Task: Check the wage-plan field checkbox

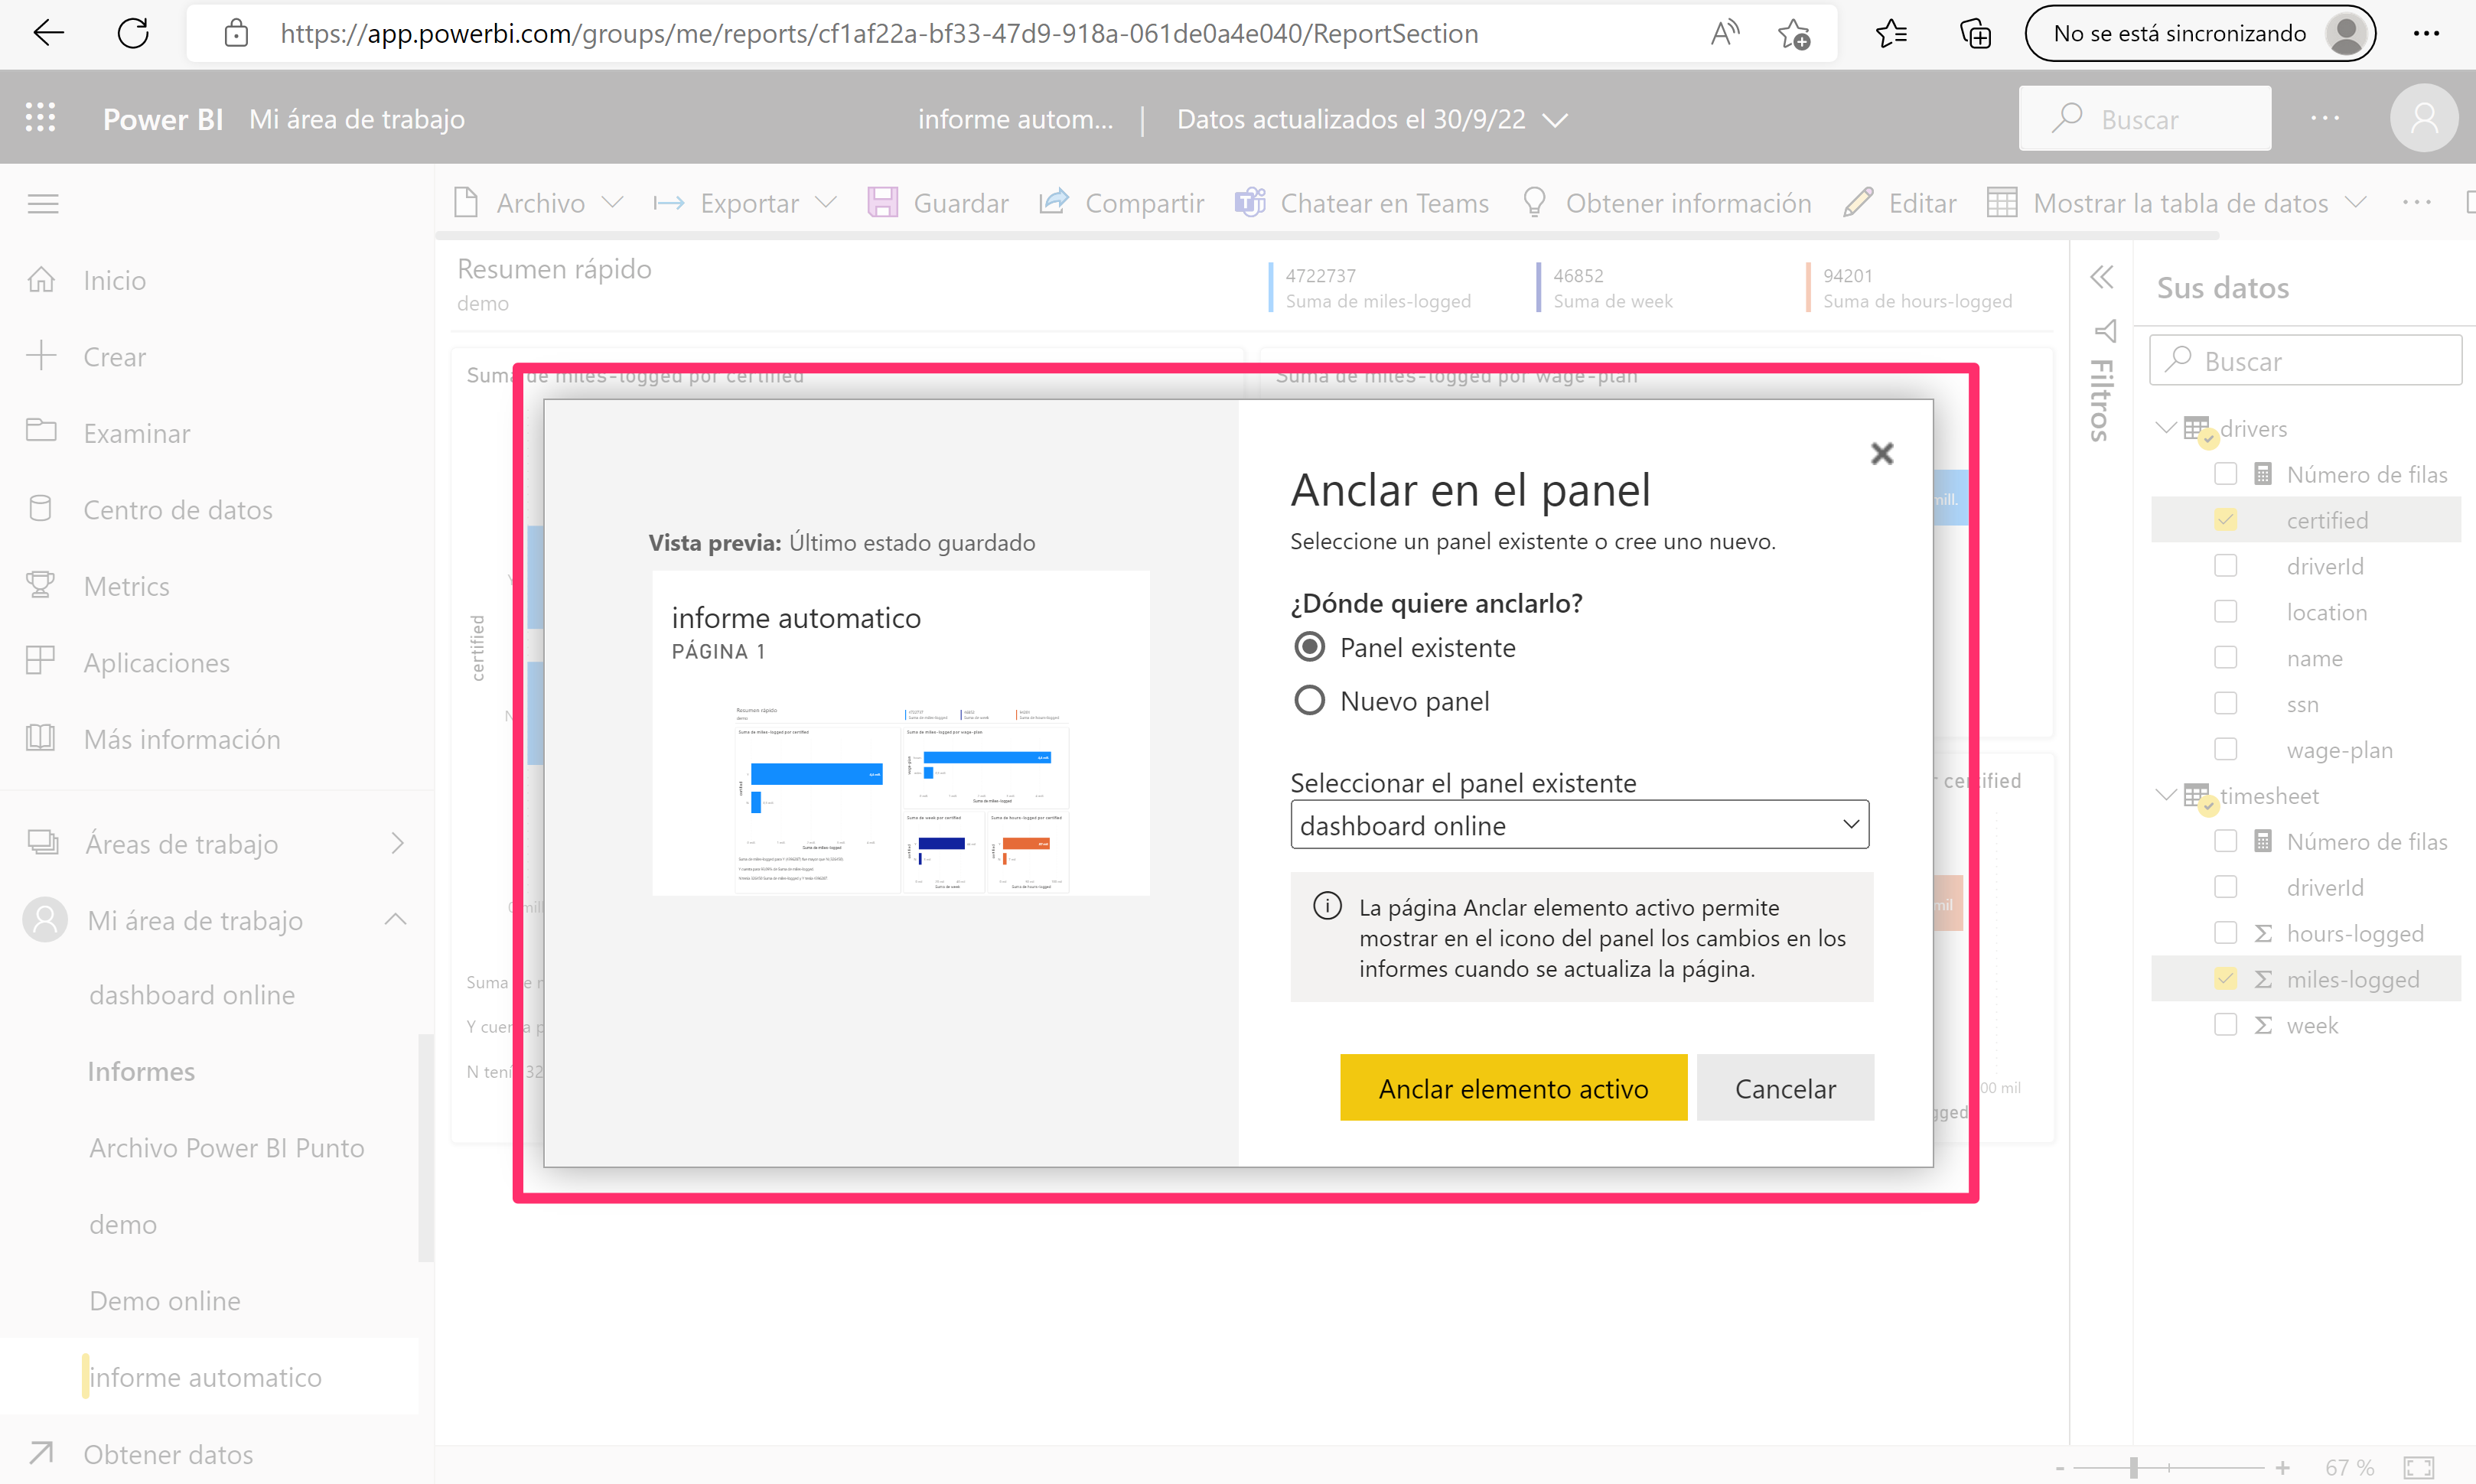Action: tap(2226, 750)
